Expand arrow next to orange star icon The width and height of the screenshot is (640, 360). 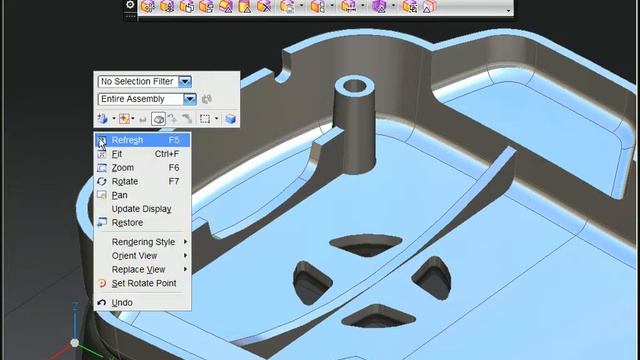click(x=133, y=119)
